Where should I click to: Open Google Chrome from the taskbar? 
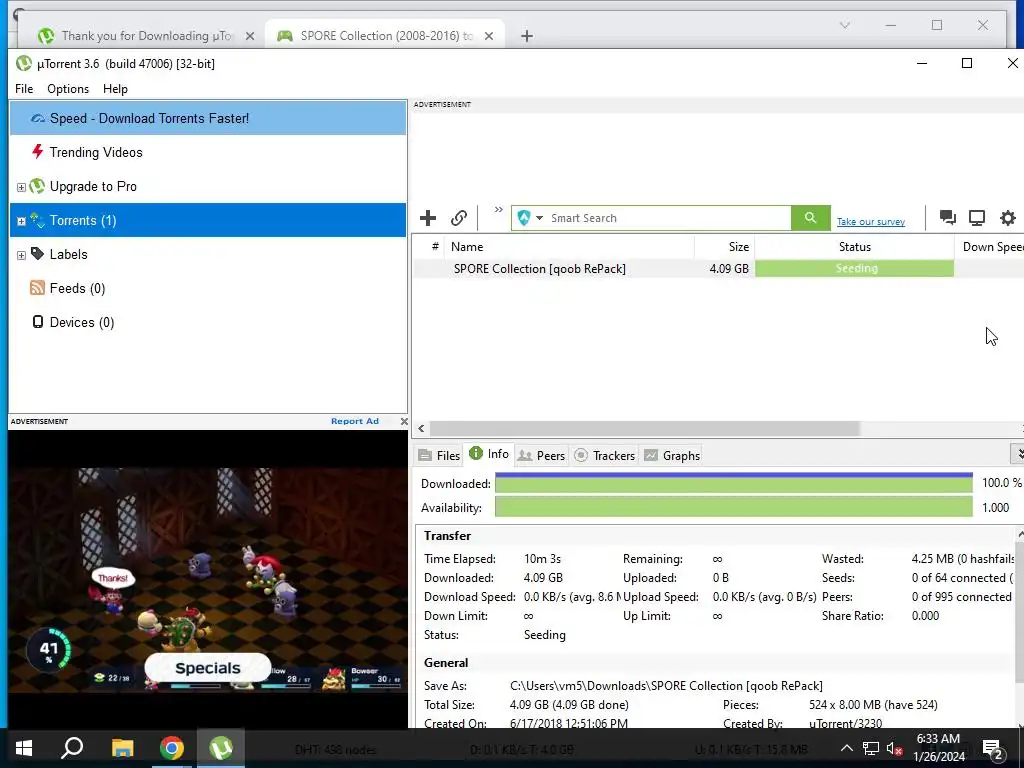click(172, 748)
